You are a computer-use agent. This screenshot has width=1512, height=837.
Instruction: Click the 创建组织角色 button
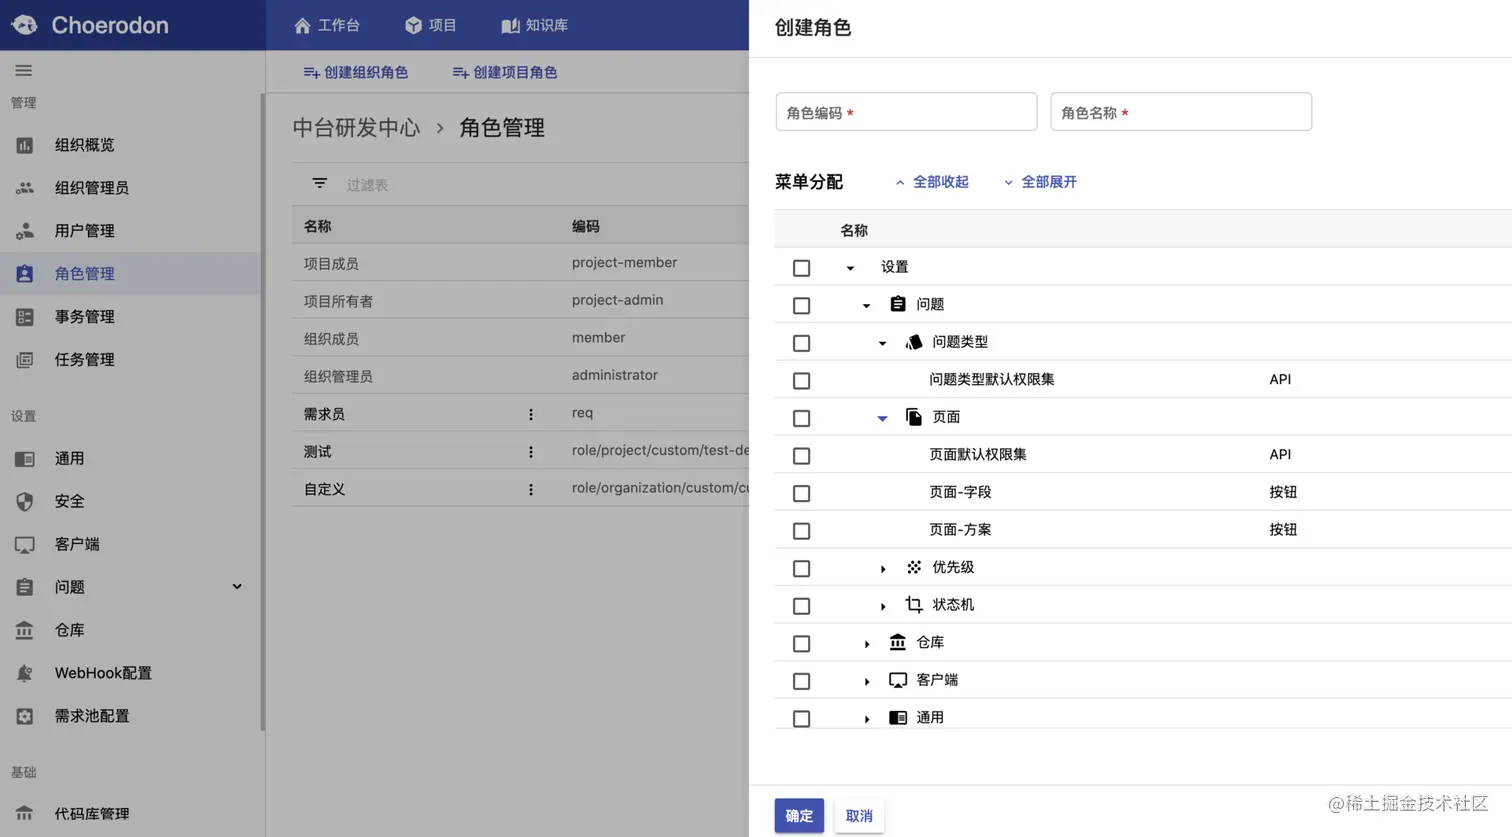coord(356,72)
